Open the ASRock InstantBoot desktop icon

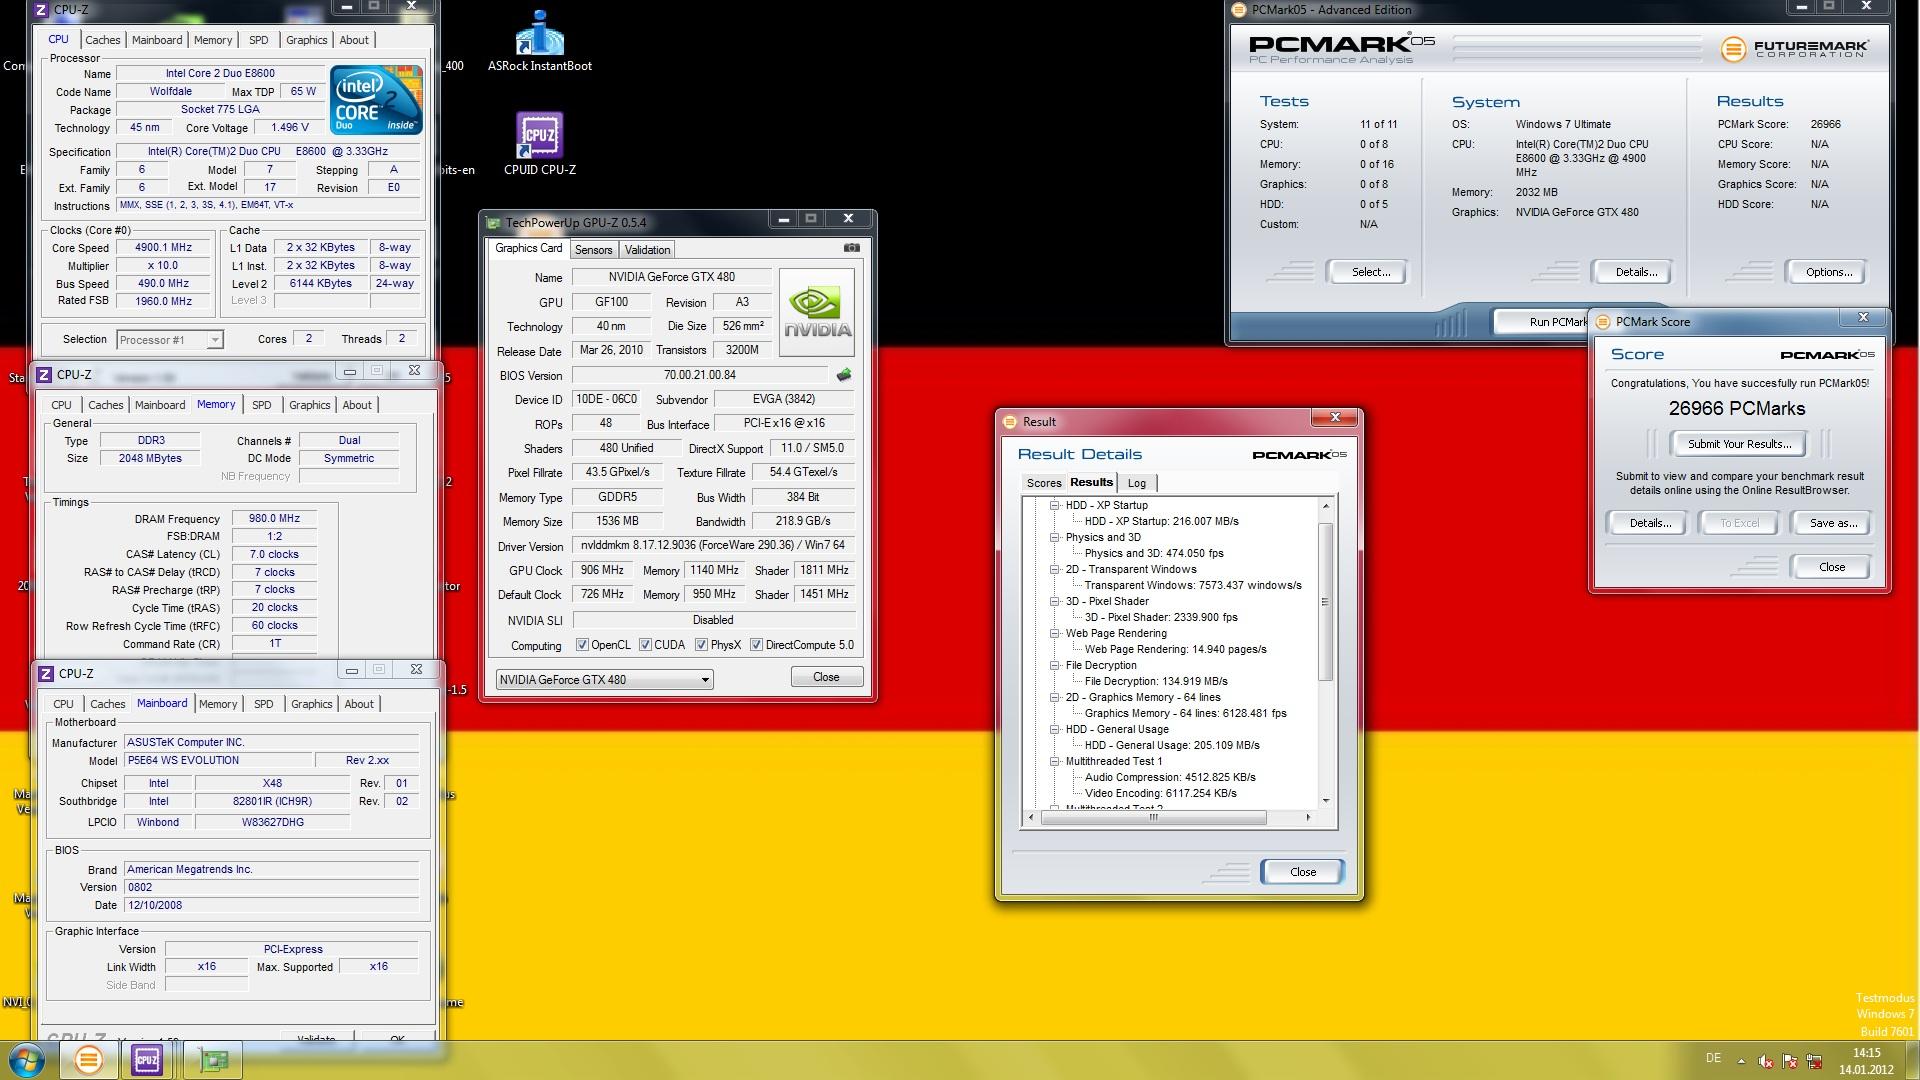539,40
